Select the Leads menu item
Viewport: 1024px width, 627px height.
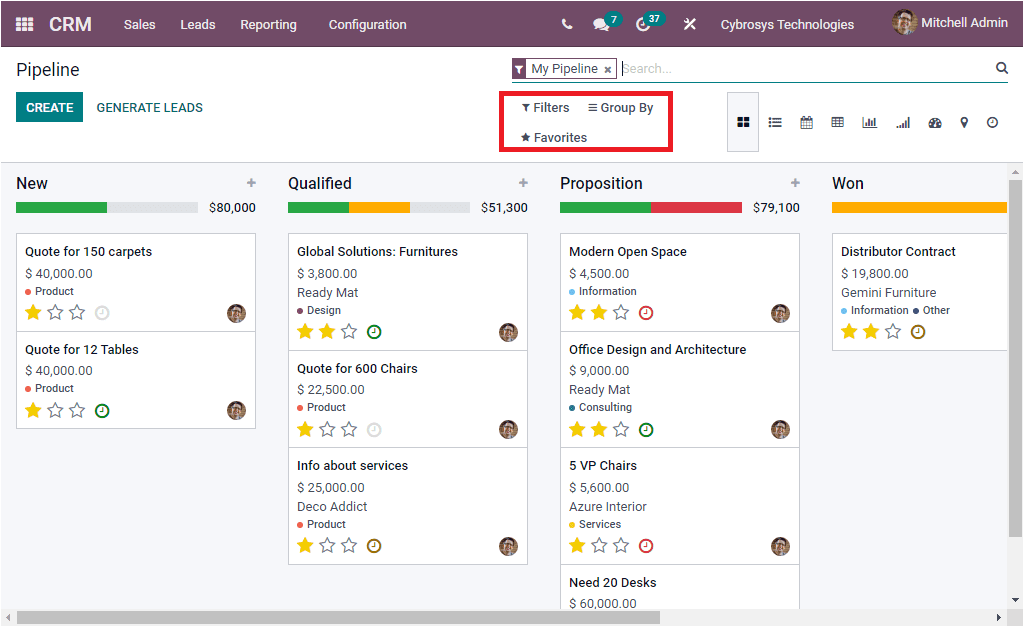pyautogui.click(x=197, y=24)
